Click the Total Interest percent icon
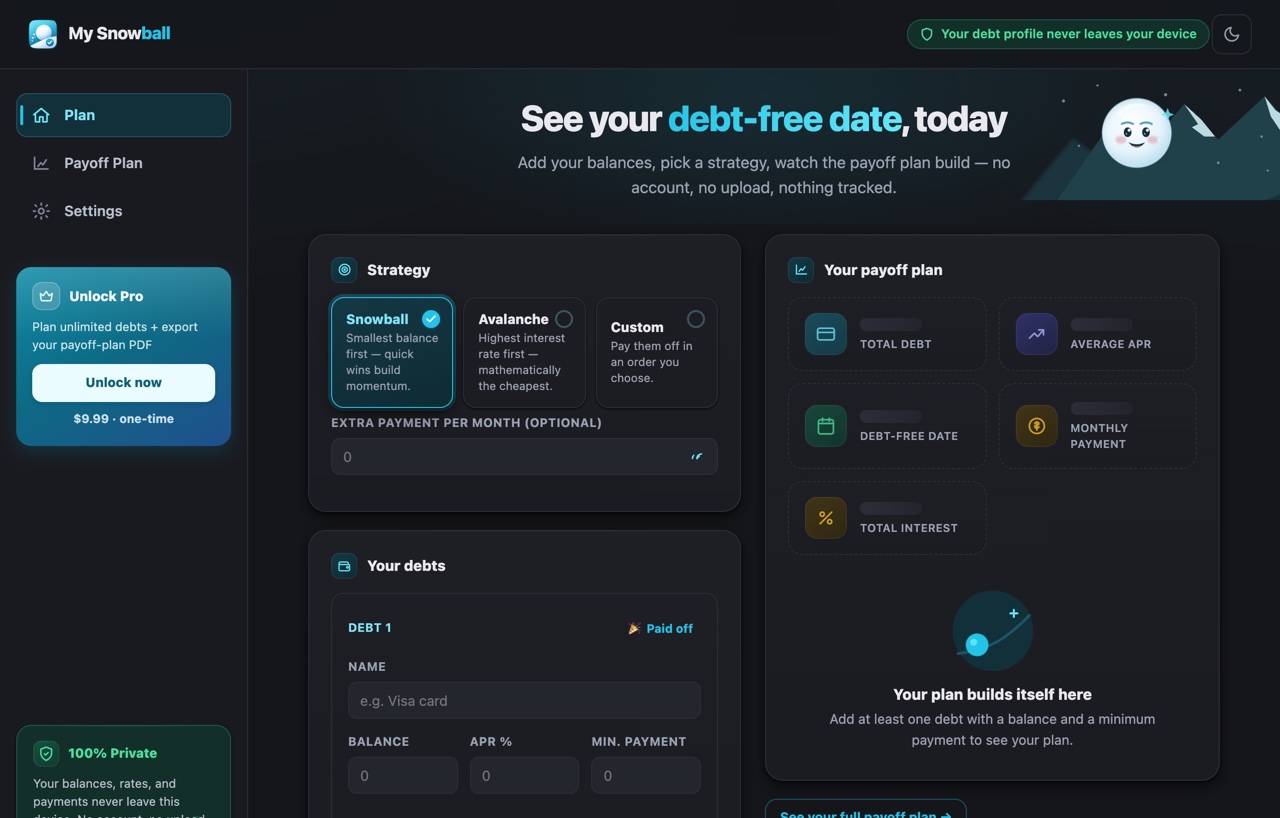Screen dimensions: 1280x818 point(826,518)
